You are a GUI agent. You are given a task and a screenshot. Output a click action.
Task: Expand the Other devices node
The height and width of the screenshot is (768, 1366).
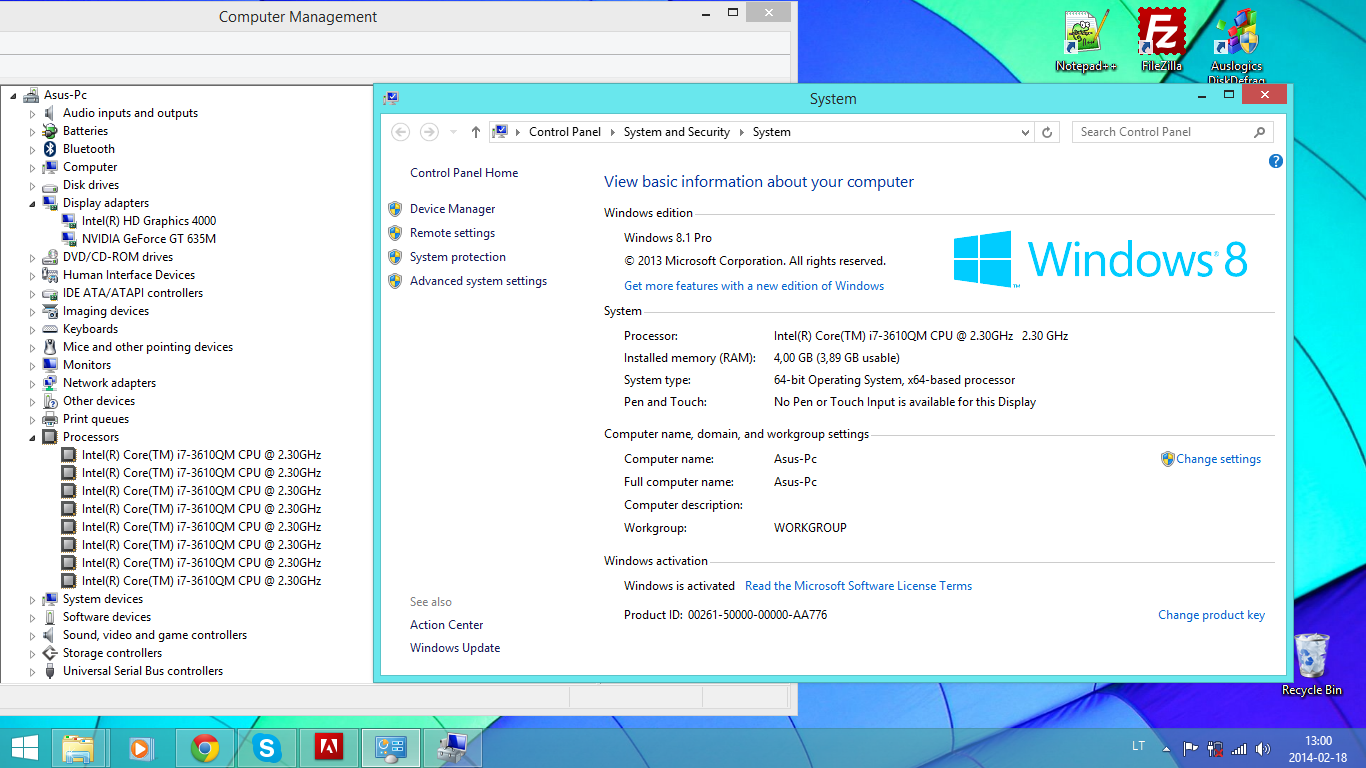pyautogui.click(x=32, y=401)
